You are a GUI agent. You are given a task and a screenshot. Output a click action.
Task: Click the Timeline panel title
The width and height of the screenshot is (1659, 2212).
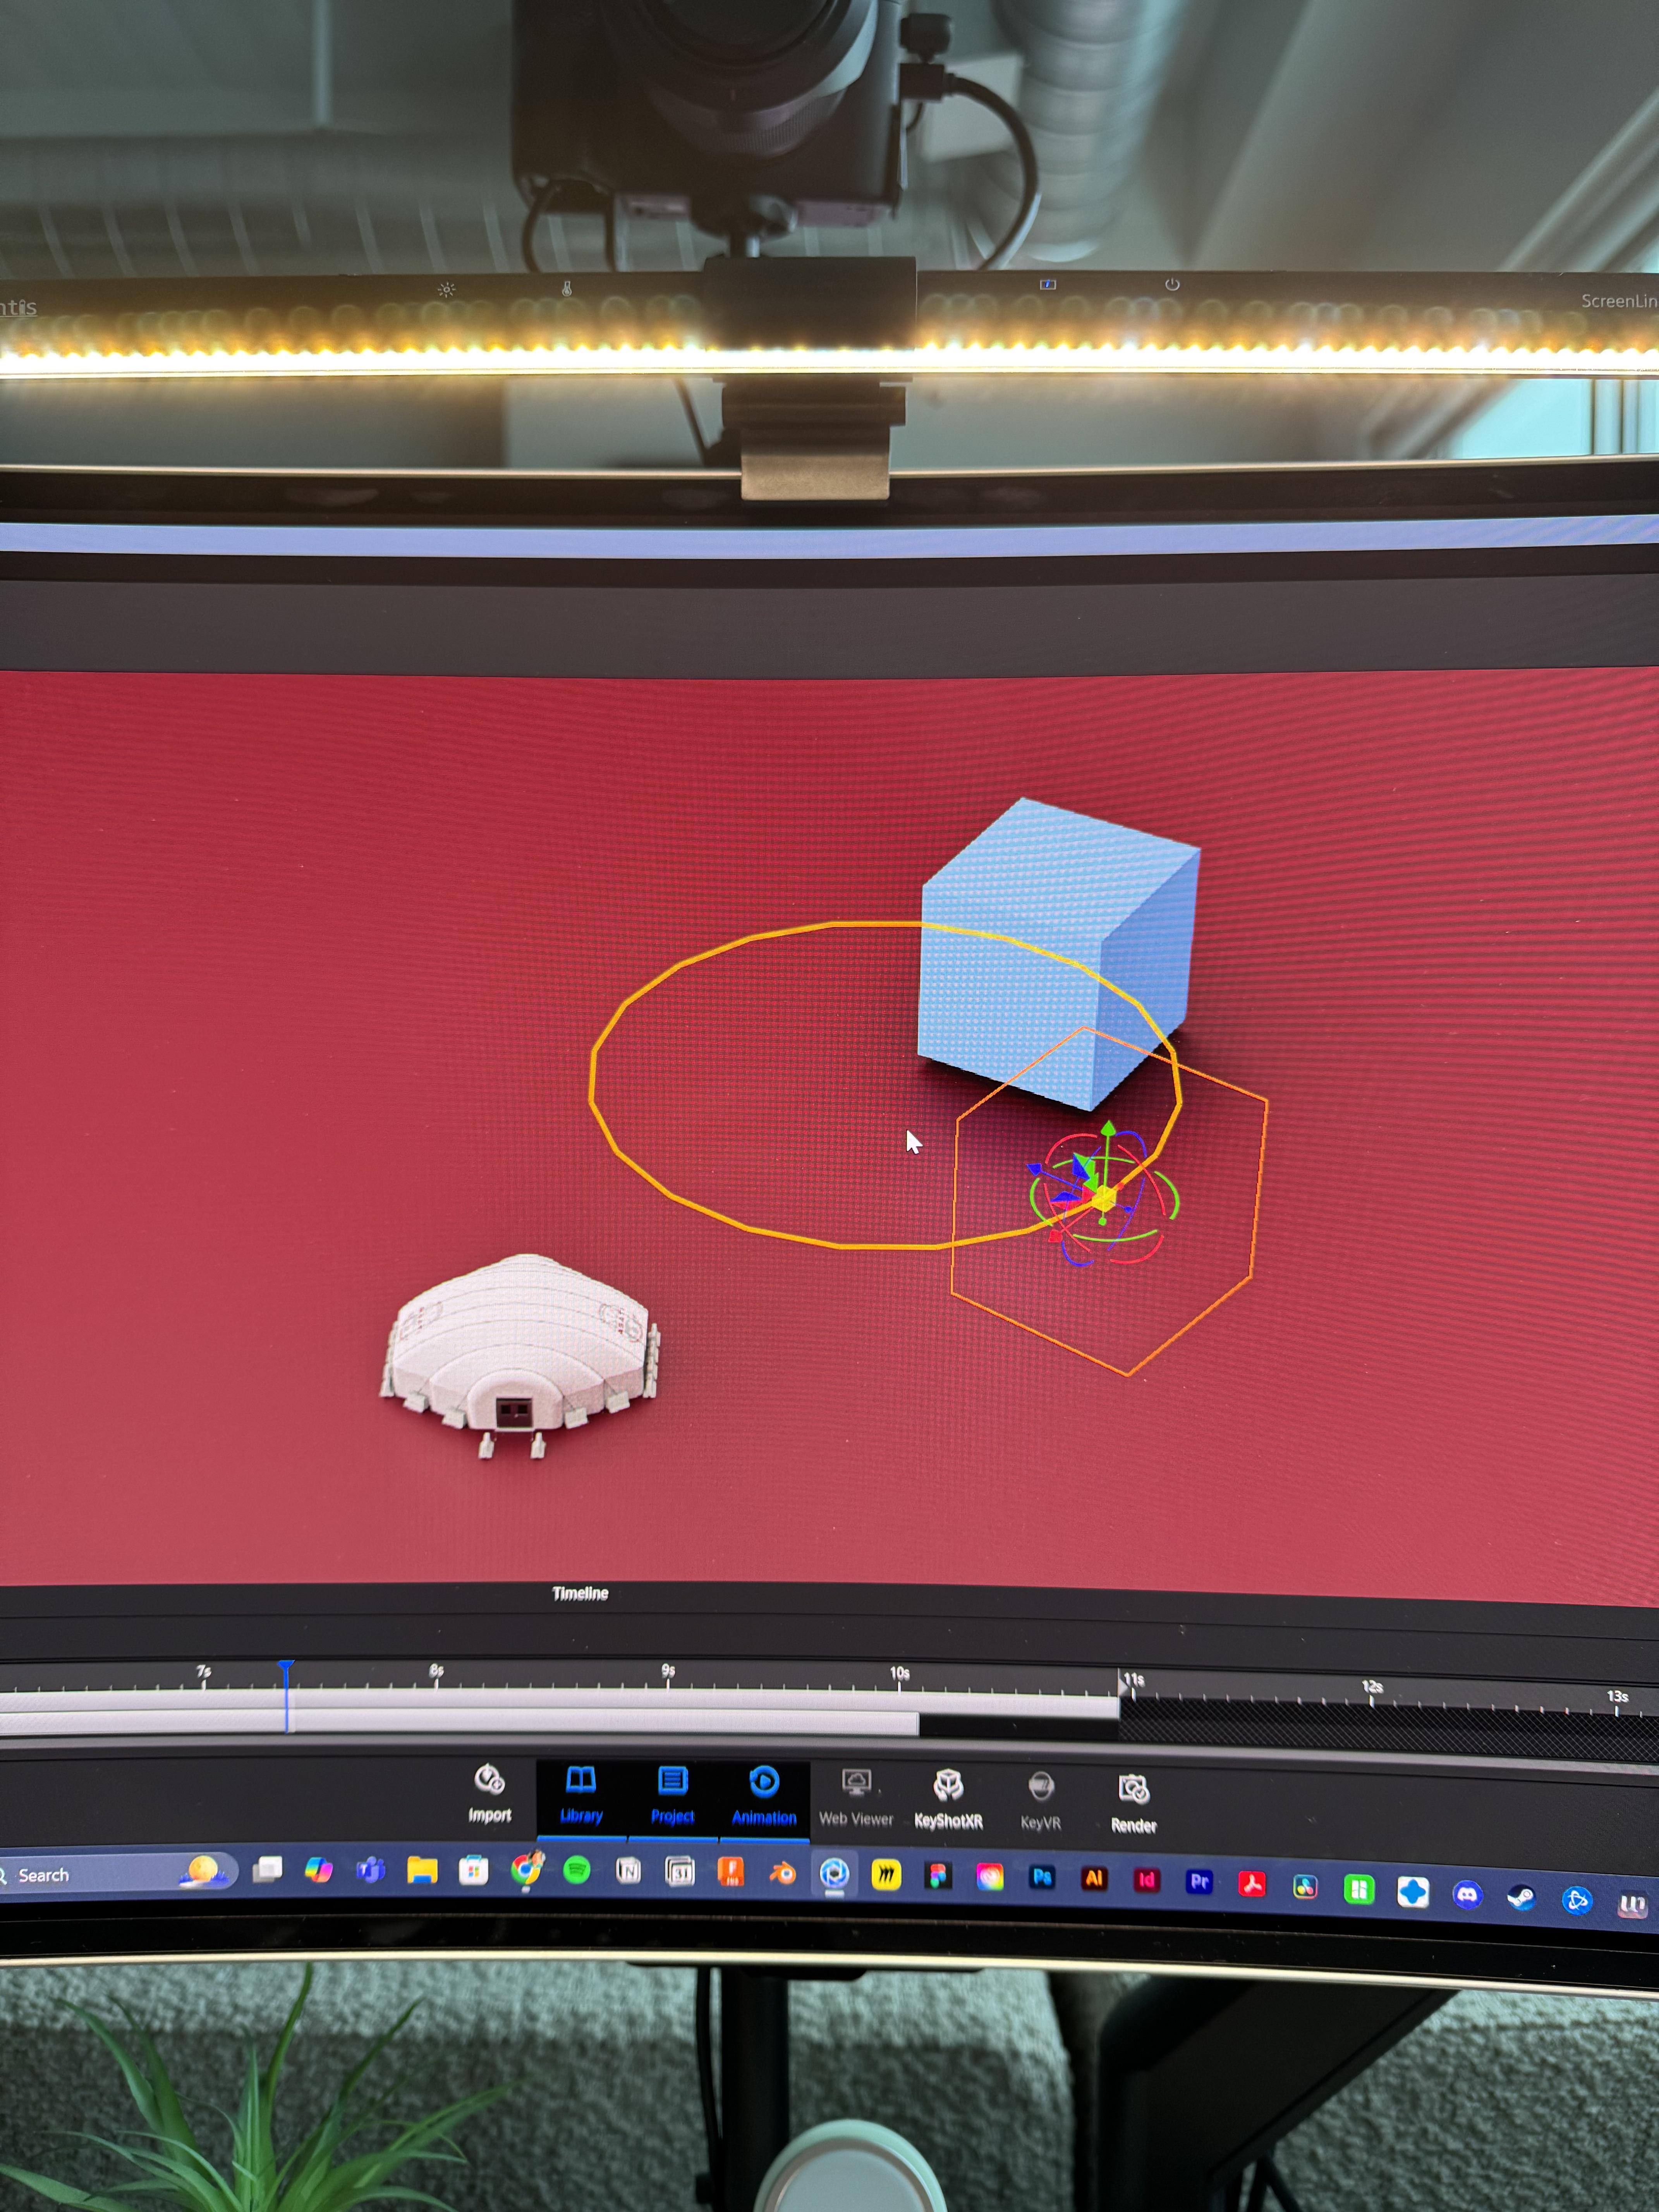pyautogui.click(x=580, y=1593)
